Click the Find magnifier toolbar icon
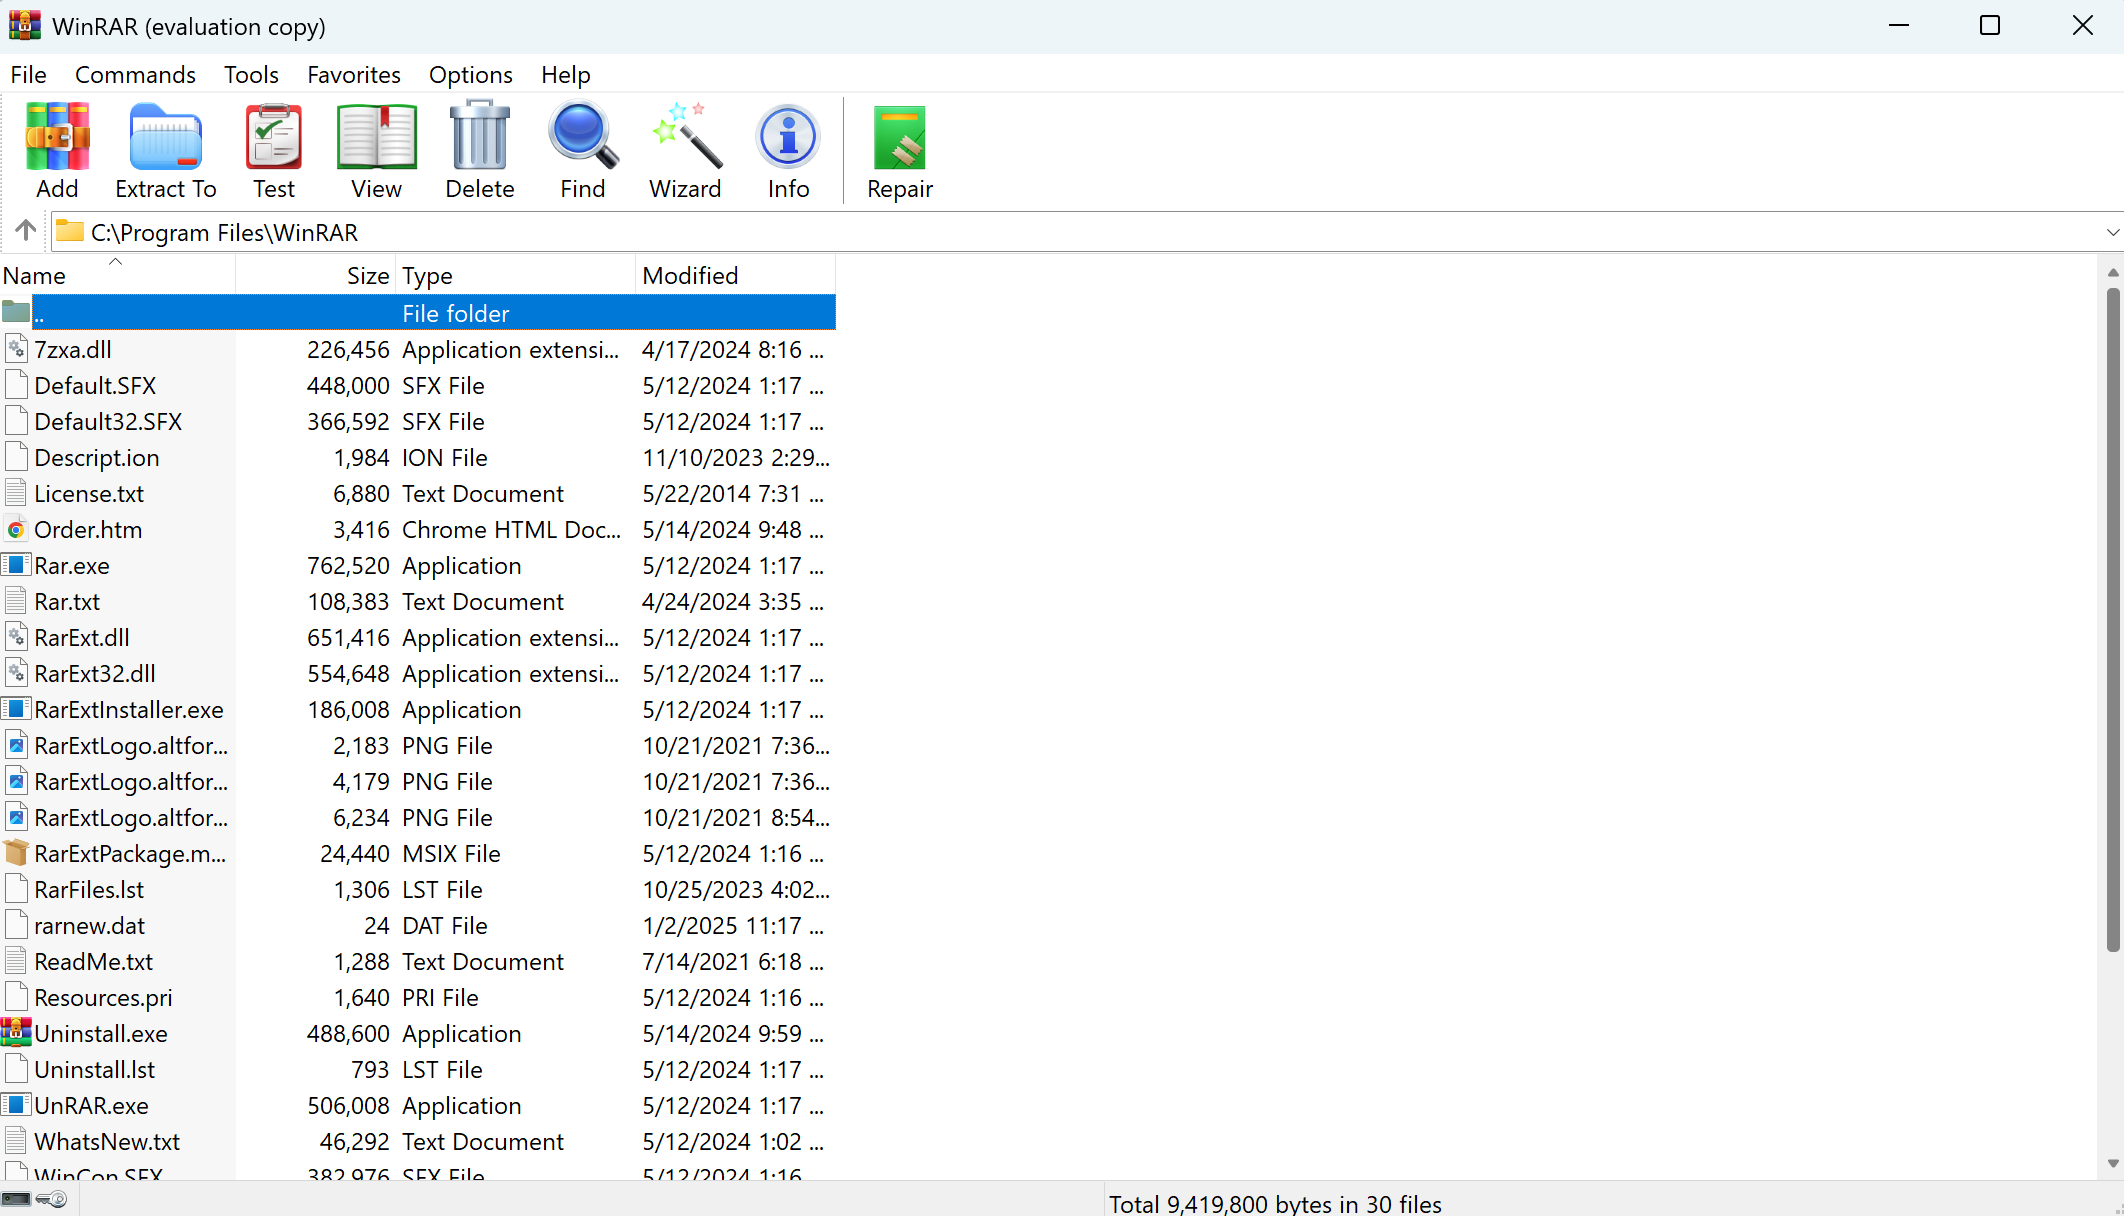Image resolution: width=2124 pixels, height=1216 pixels. [x=583, y=136]
